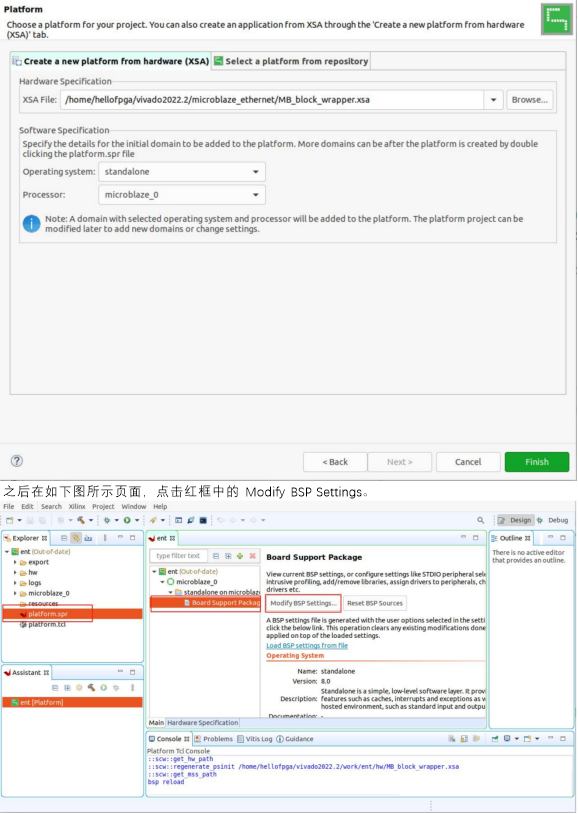Click the green Finish button
Image resolution: width=578 pixels, height=814 pixels.
click(536, 462)
